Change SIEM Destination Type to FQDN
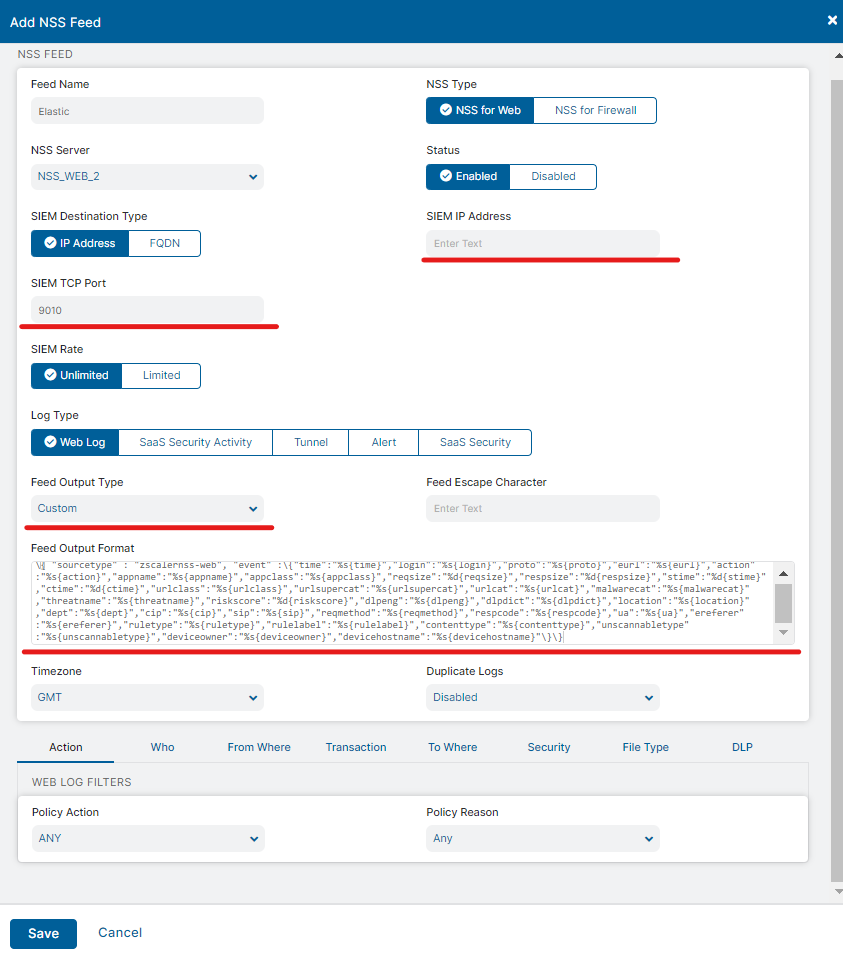The width and height of the screenshot is (843, 957). 164,243
